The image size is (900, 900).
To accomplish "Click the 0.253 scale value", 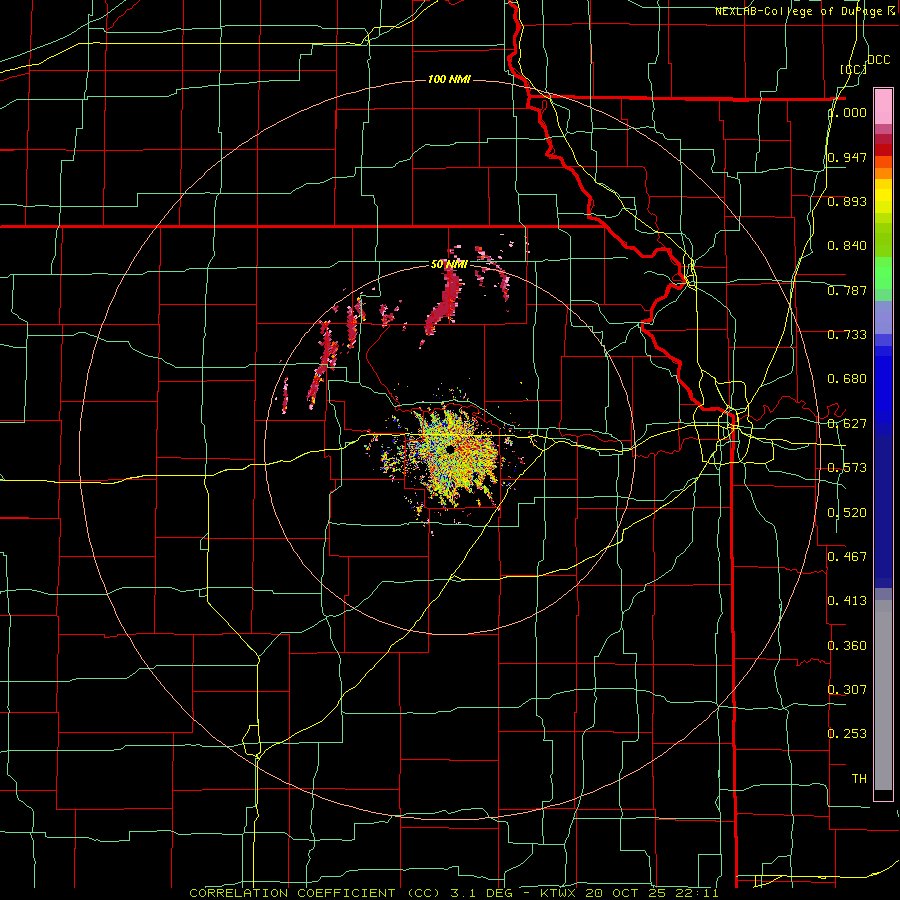I will click(x=847, y=734).
